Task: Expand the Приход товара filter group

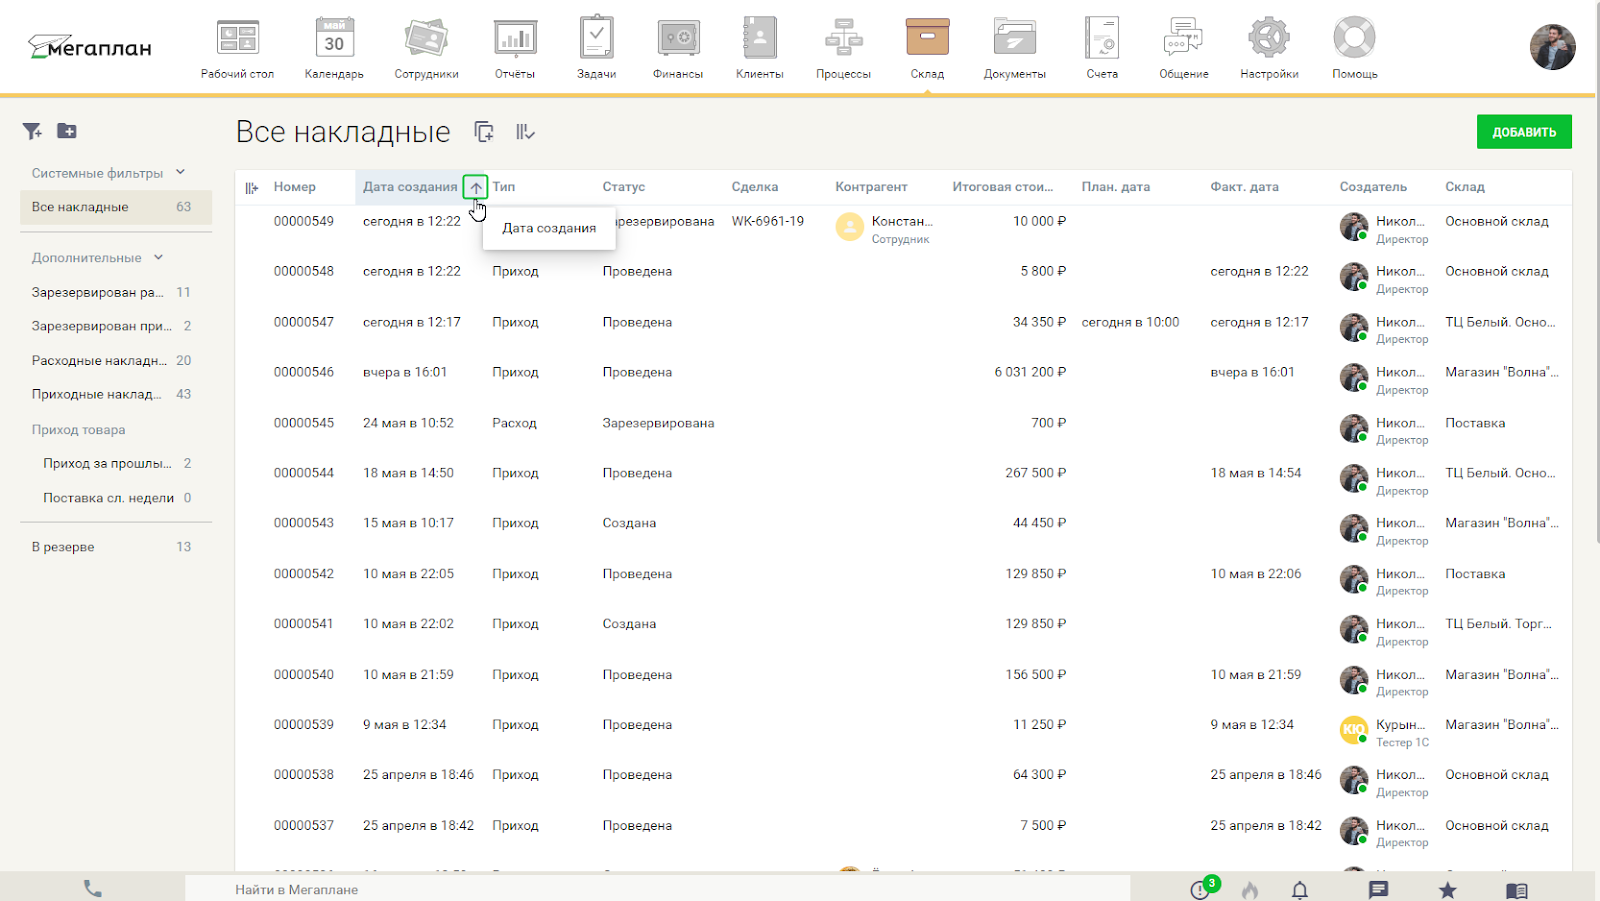Action: [78, 430]
